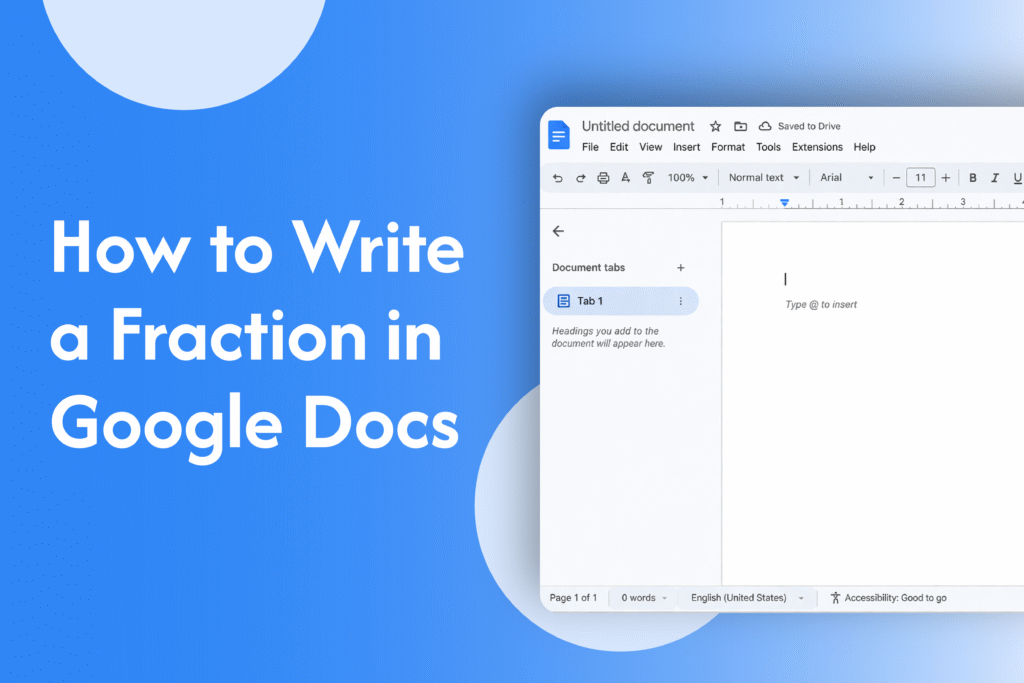Select the Paint format tool
This screenshot has width=1024, height=683.
[x=648, y=177]
